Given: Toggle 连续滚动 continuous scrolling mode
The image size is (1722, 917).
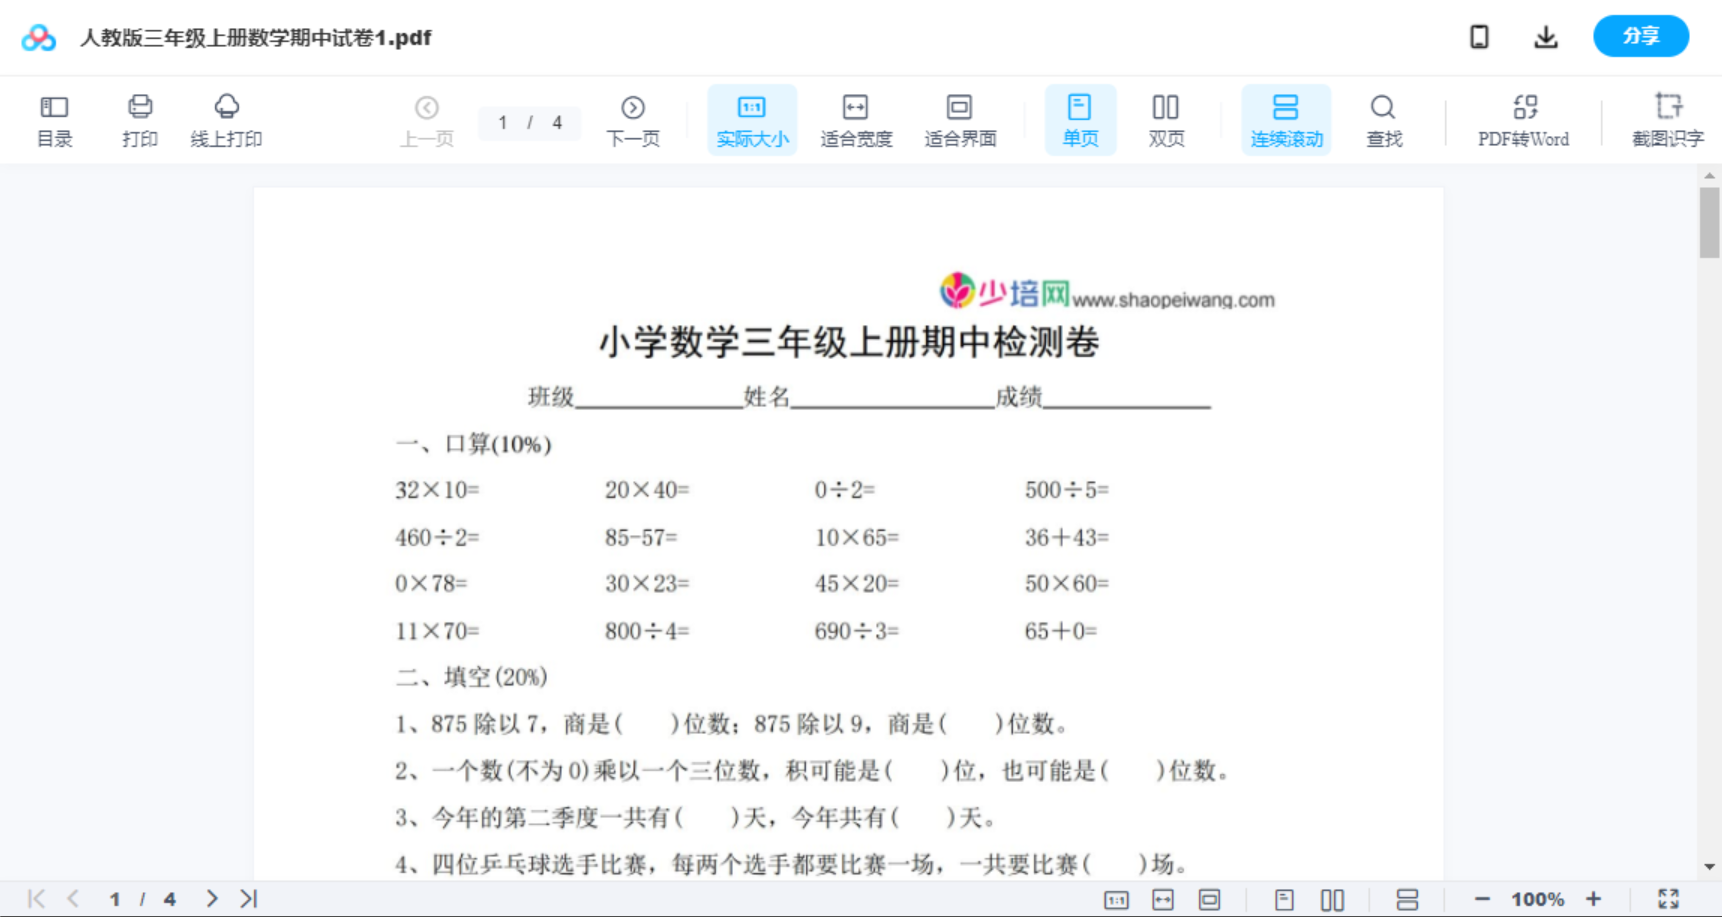Looking at the screenshot, I should click(1286, 119).
